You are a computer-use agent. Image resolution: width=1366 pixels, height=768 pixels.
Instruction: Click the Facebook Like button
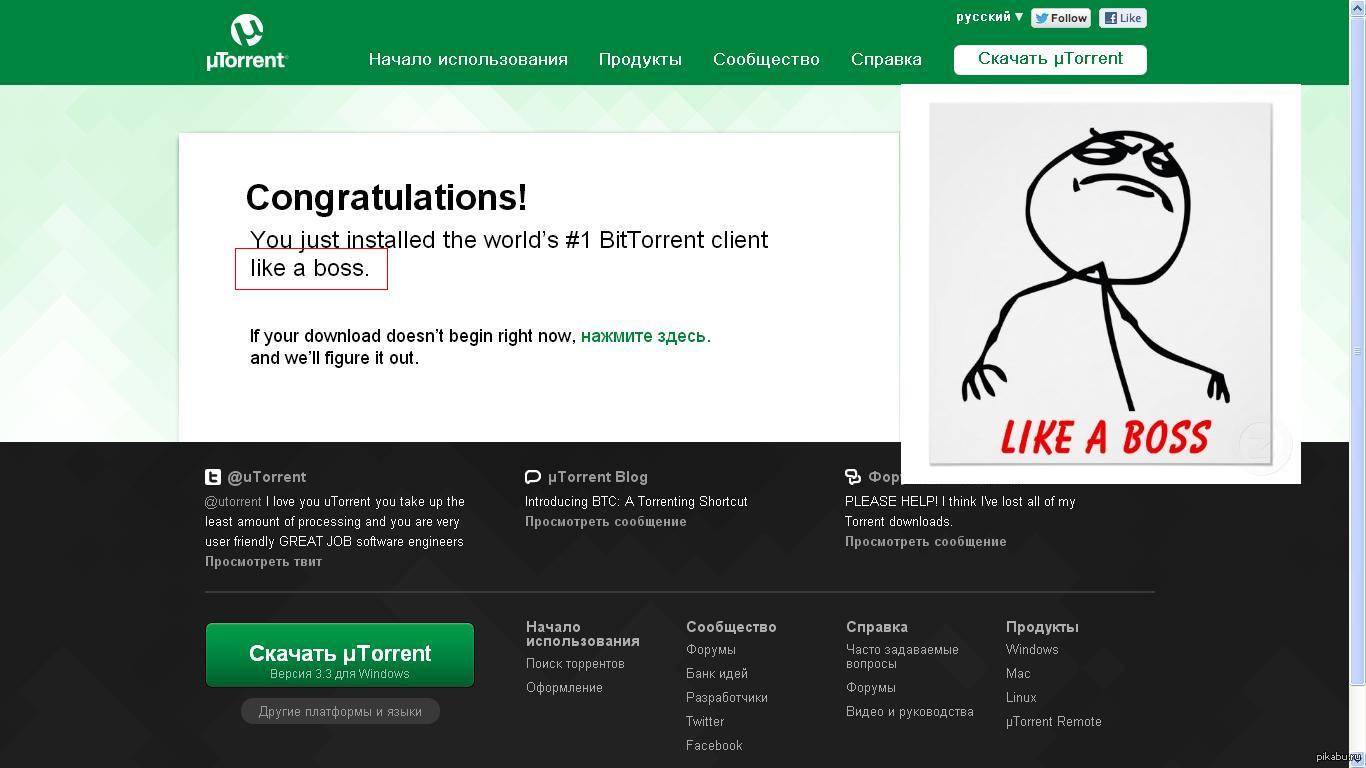click(1122, 18)
